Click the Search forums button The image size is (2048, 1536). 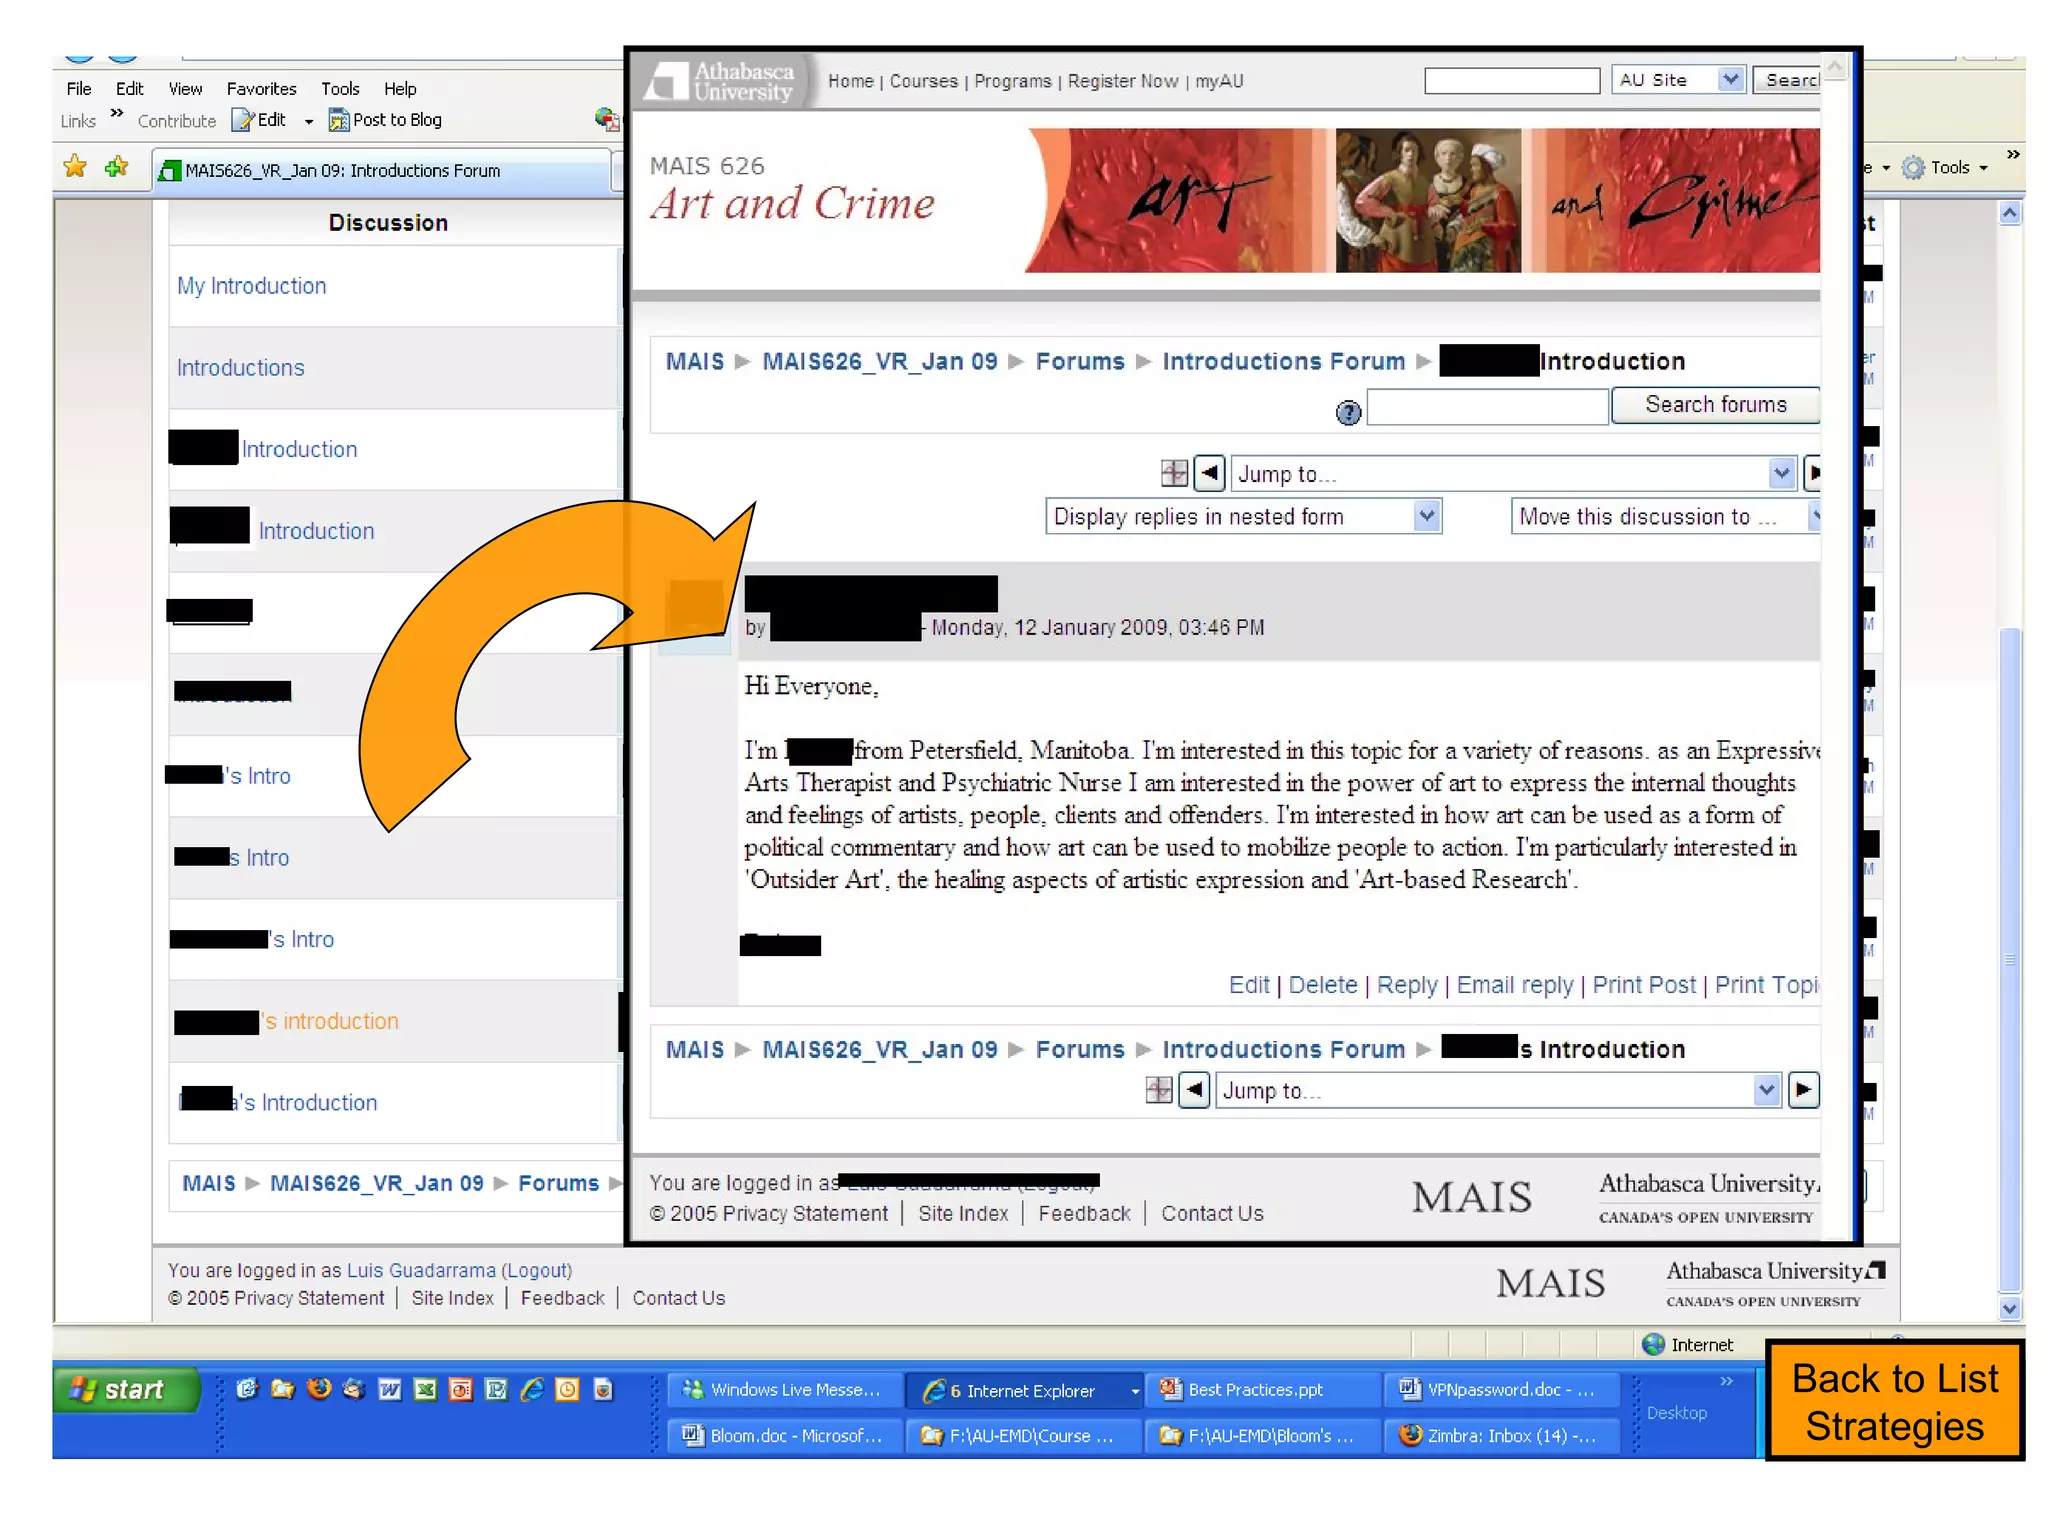[1714, 405]
